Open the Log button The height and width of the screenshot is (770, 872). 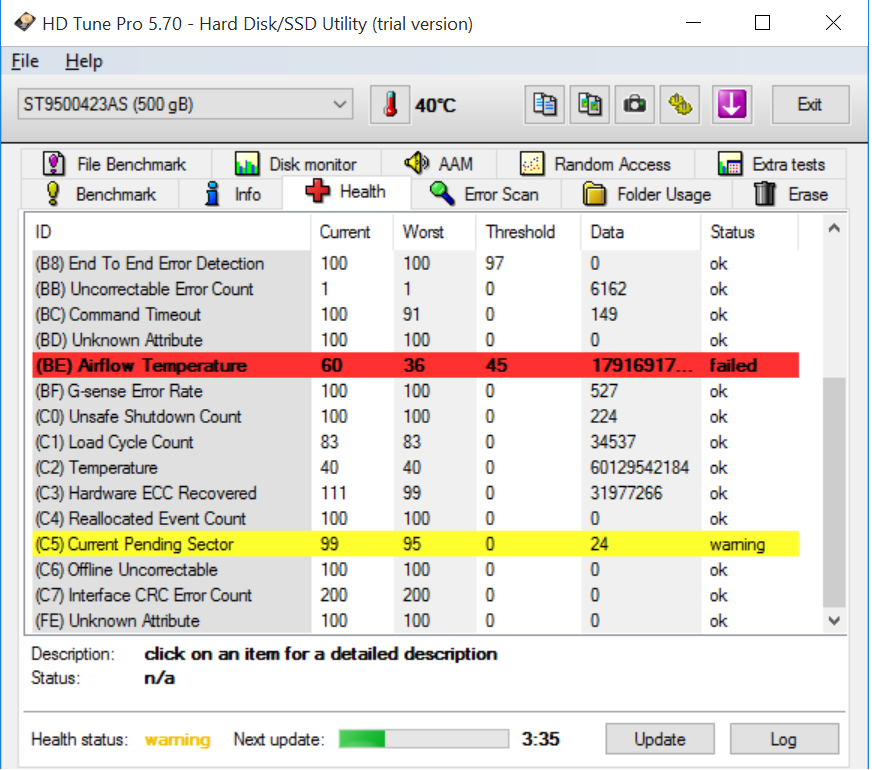coord(784,739)
